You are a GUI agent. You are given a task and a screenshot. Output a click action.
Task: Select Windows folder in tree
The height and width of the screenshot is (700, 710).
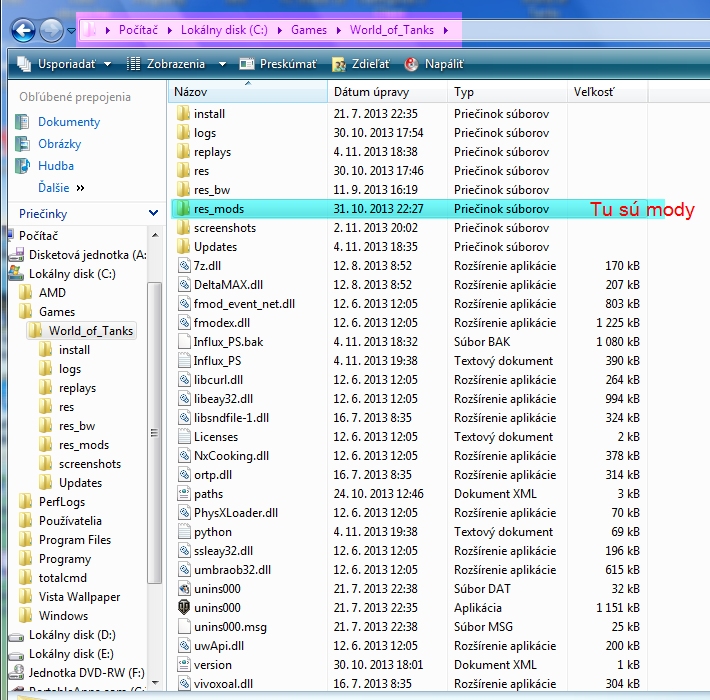tap(63, 616)
